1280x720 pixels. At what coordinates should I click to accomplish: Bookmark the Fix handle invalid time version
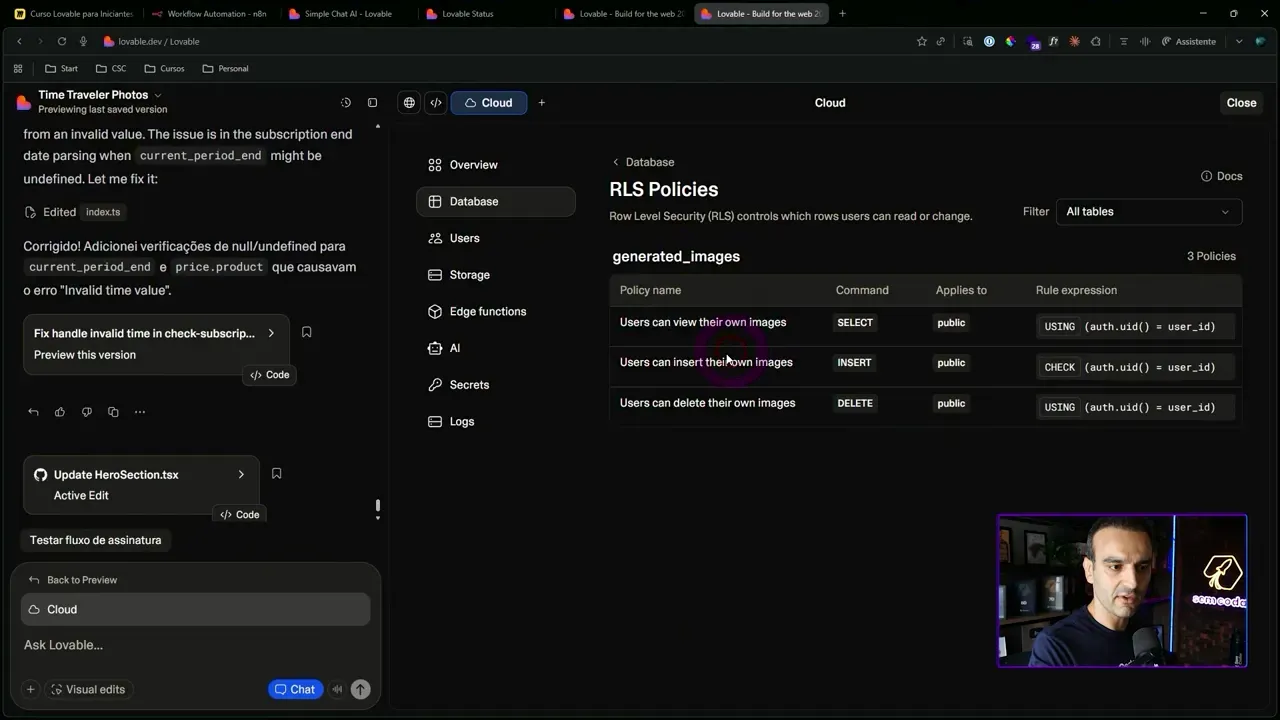pyautogui.click(x=307, y=332)
